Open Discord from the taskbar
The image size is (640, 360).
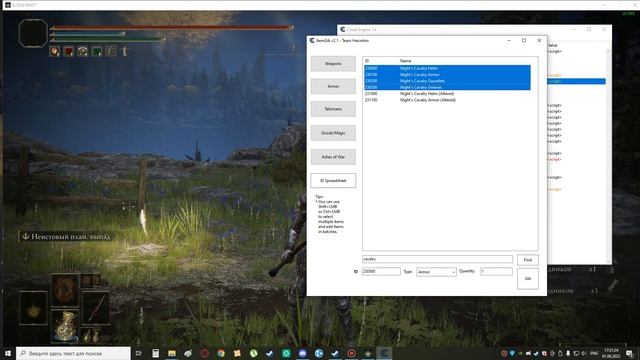point(302,353)
